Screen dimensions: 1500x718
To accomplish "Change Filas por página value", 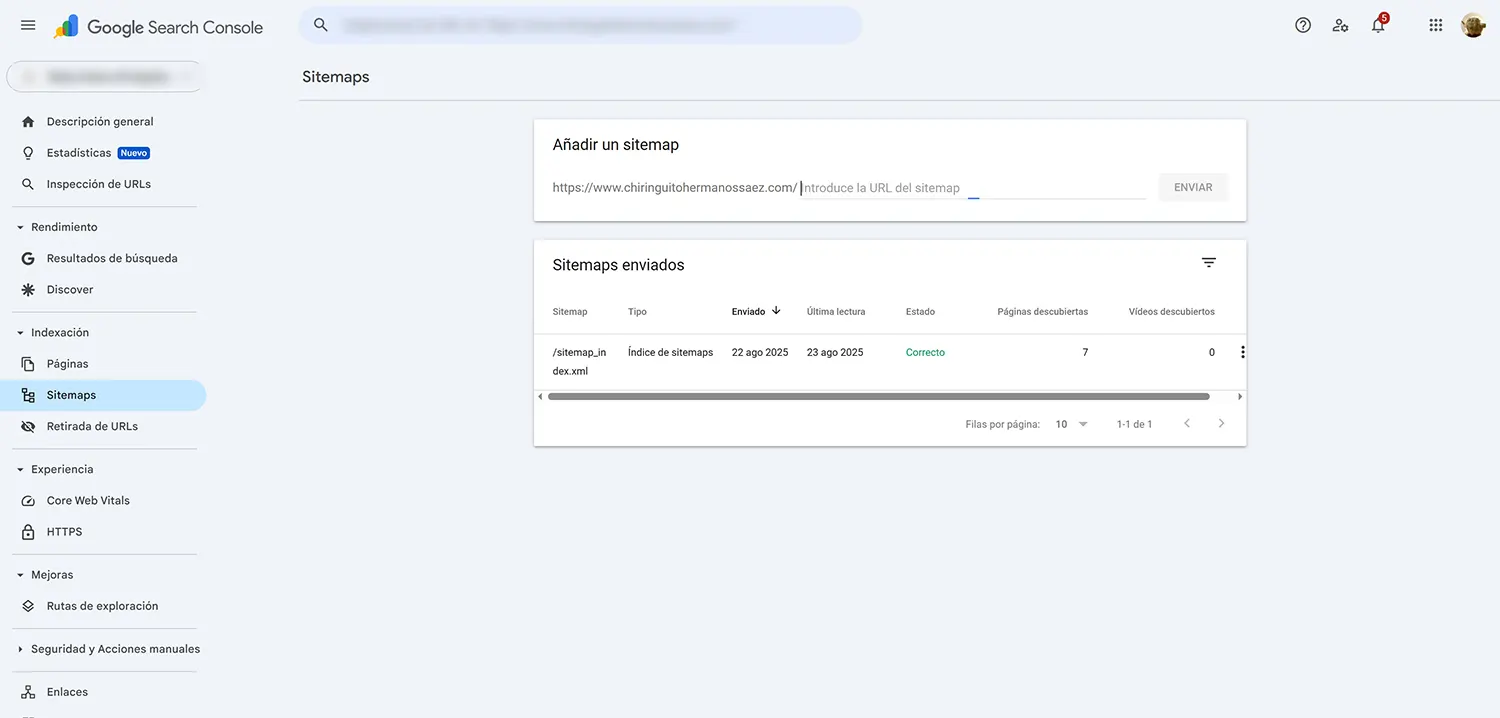I will pyautogui.click(x=1070, y=424).
